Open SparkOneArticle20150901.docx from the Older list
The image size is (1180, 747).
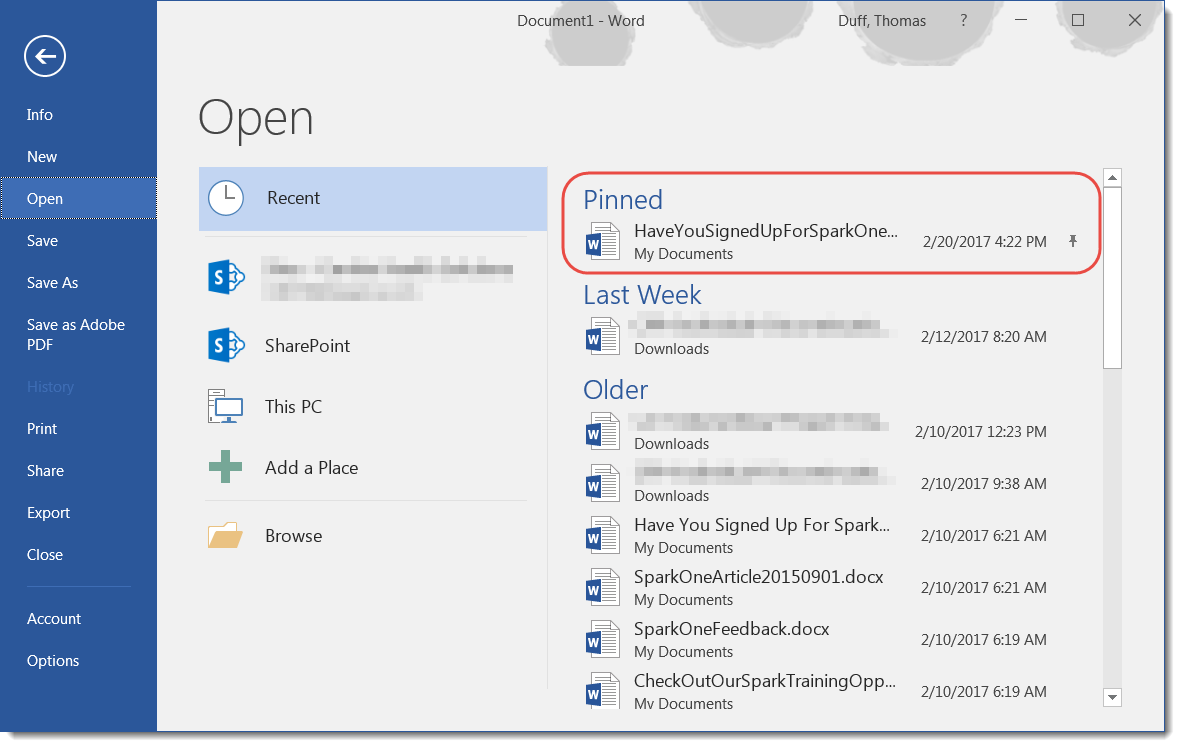758,577
